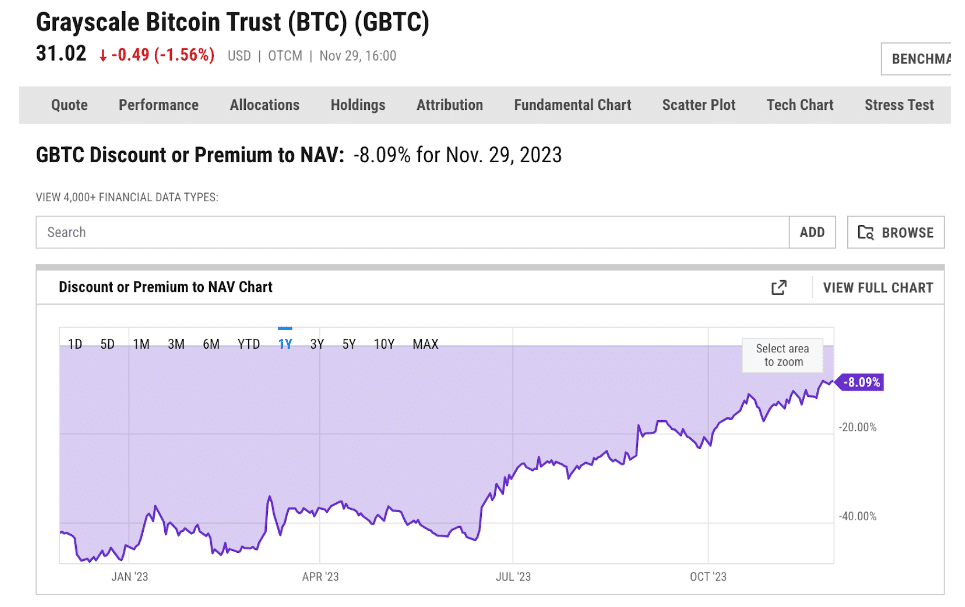
Task: Open the Stress Test tab
Action: 898,104
